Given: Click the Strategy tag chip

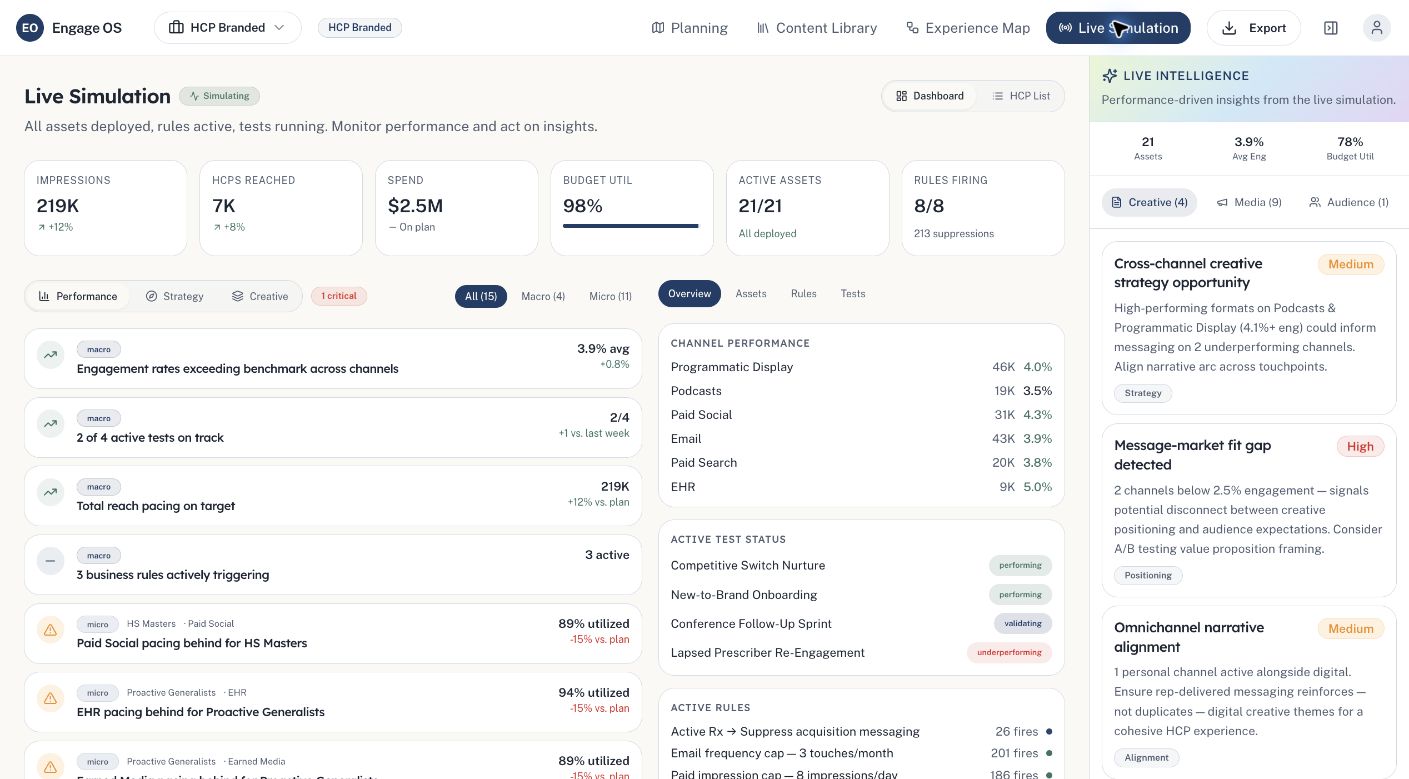Looking at the screenshot, I should click(1143, 393).
